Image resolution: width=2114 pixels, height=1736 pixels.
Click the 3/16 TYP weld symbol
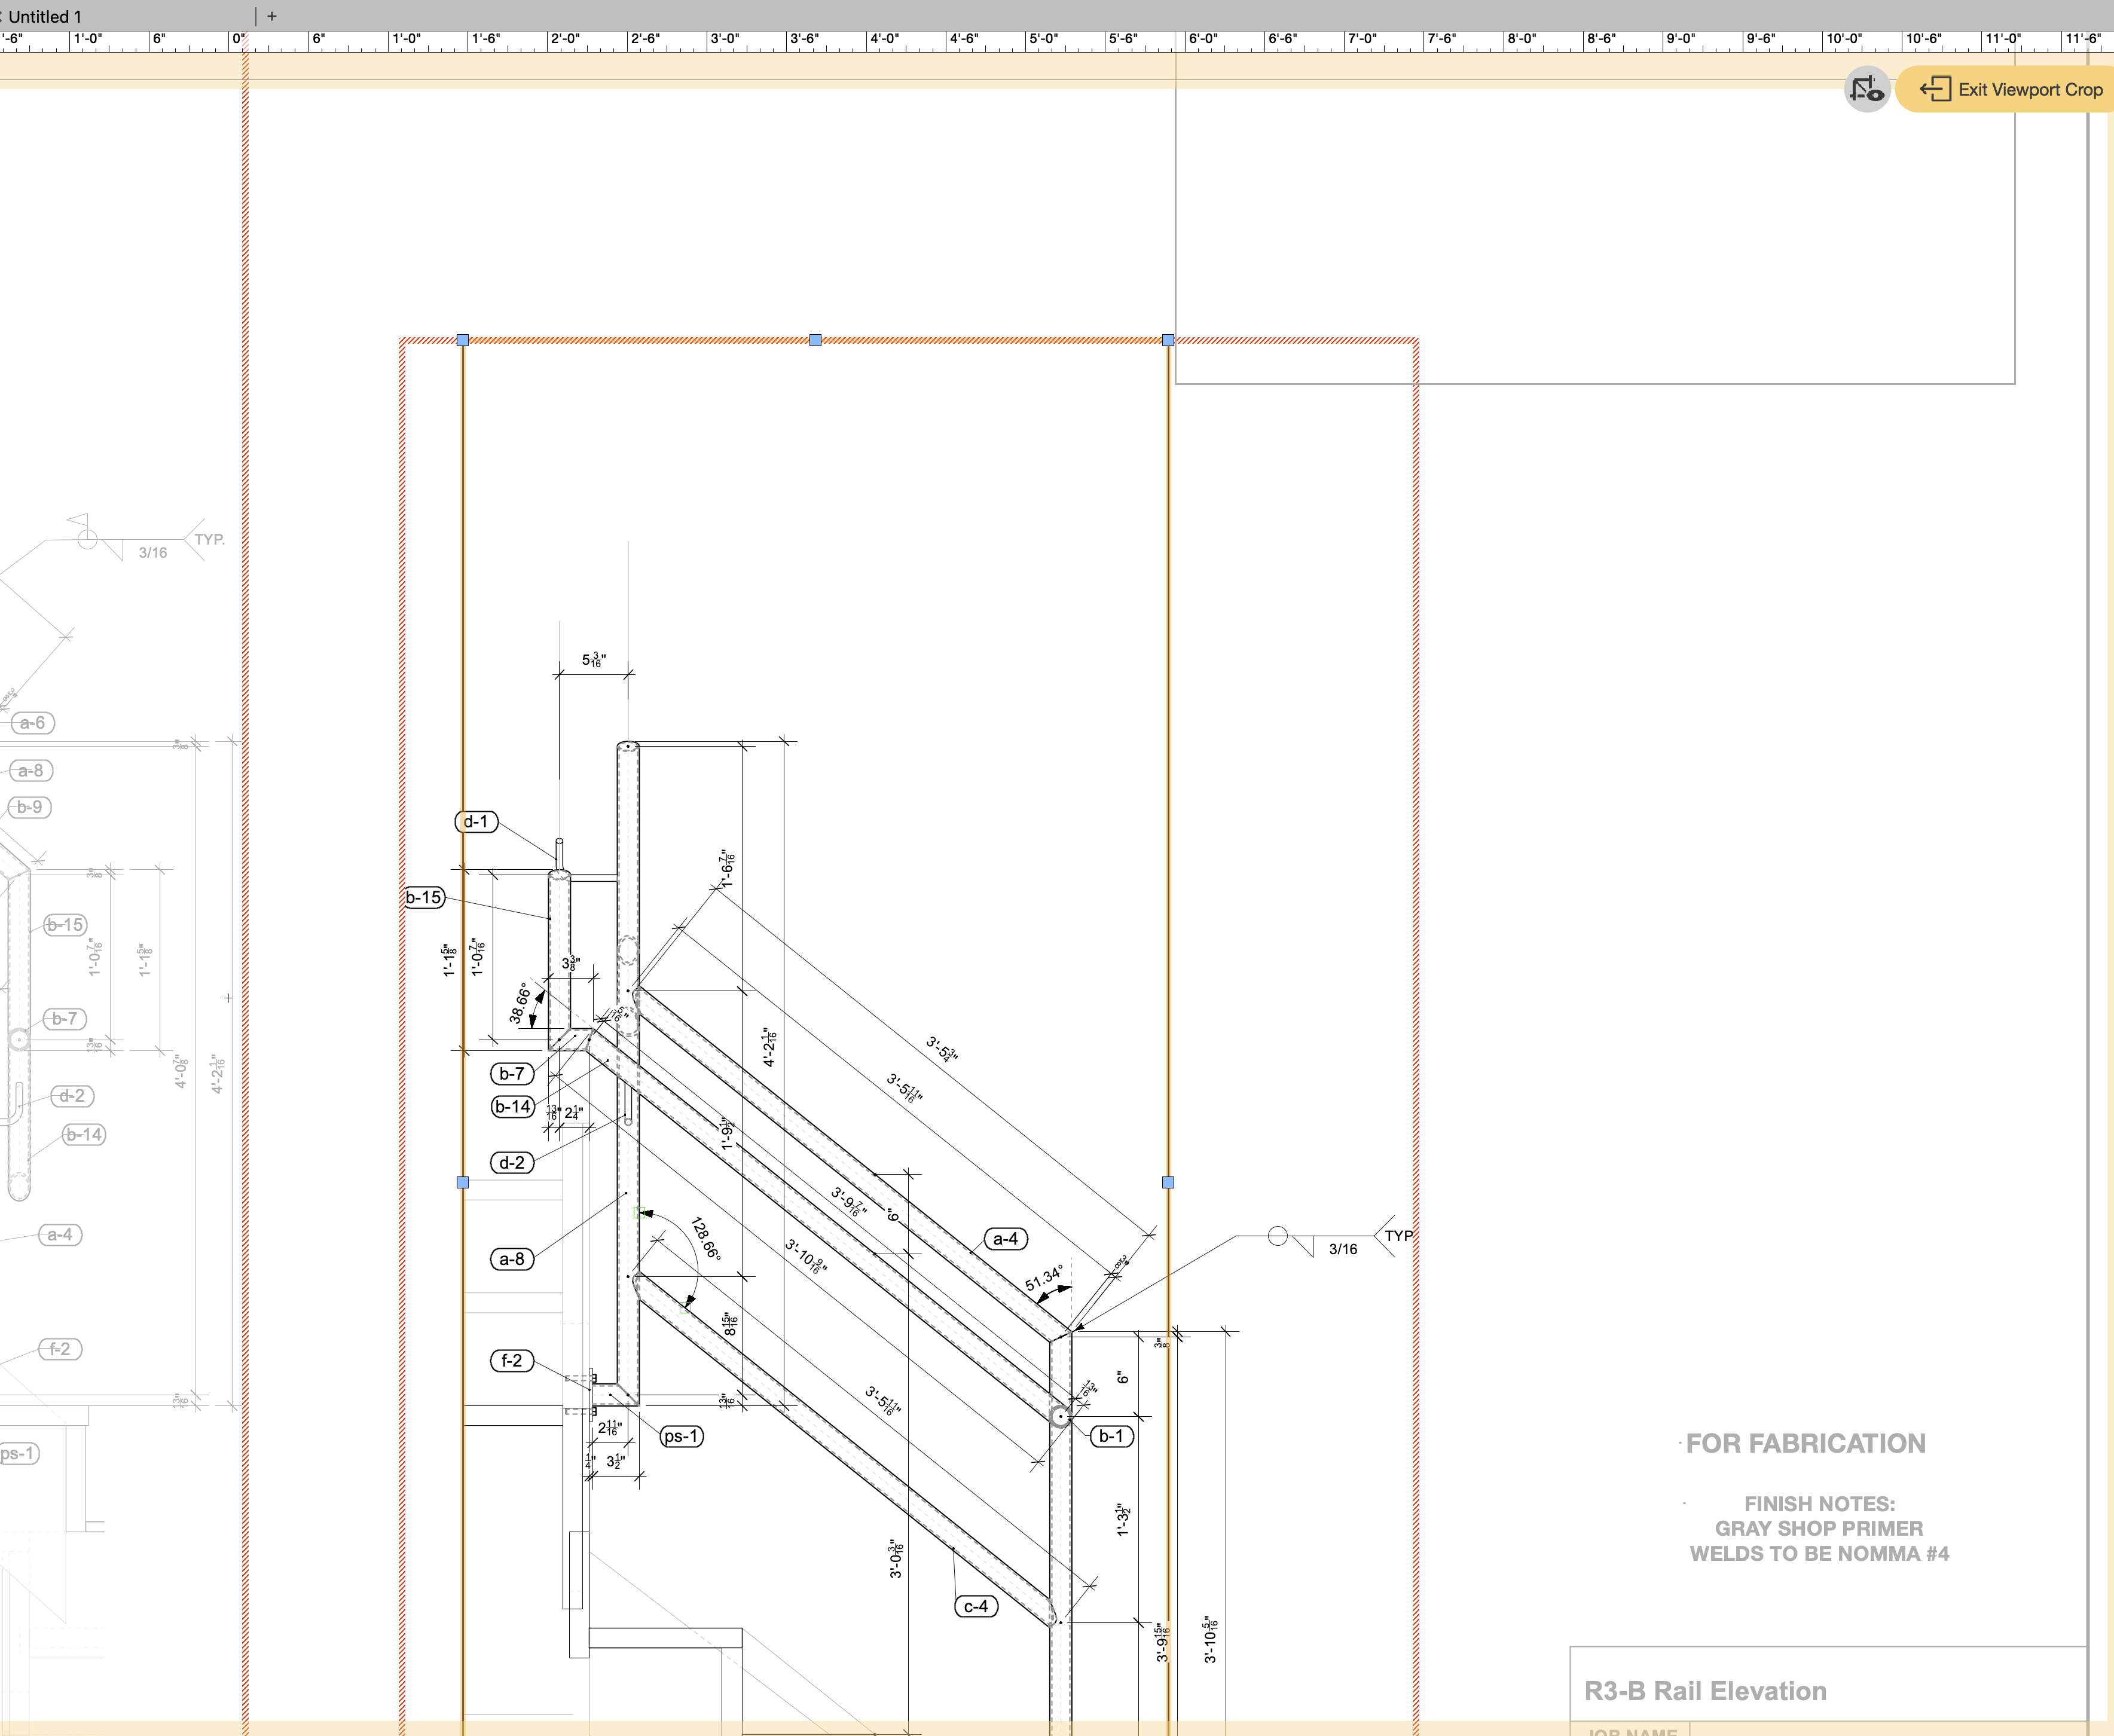coord(1342,1248)
